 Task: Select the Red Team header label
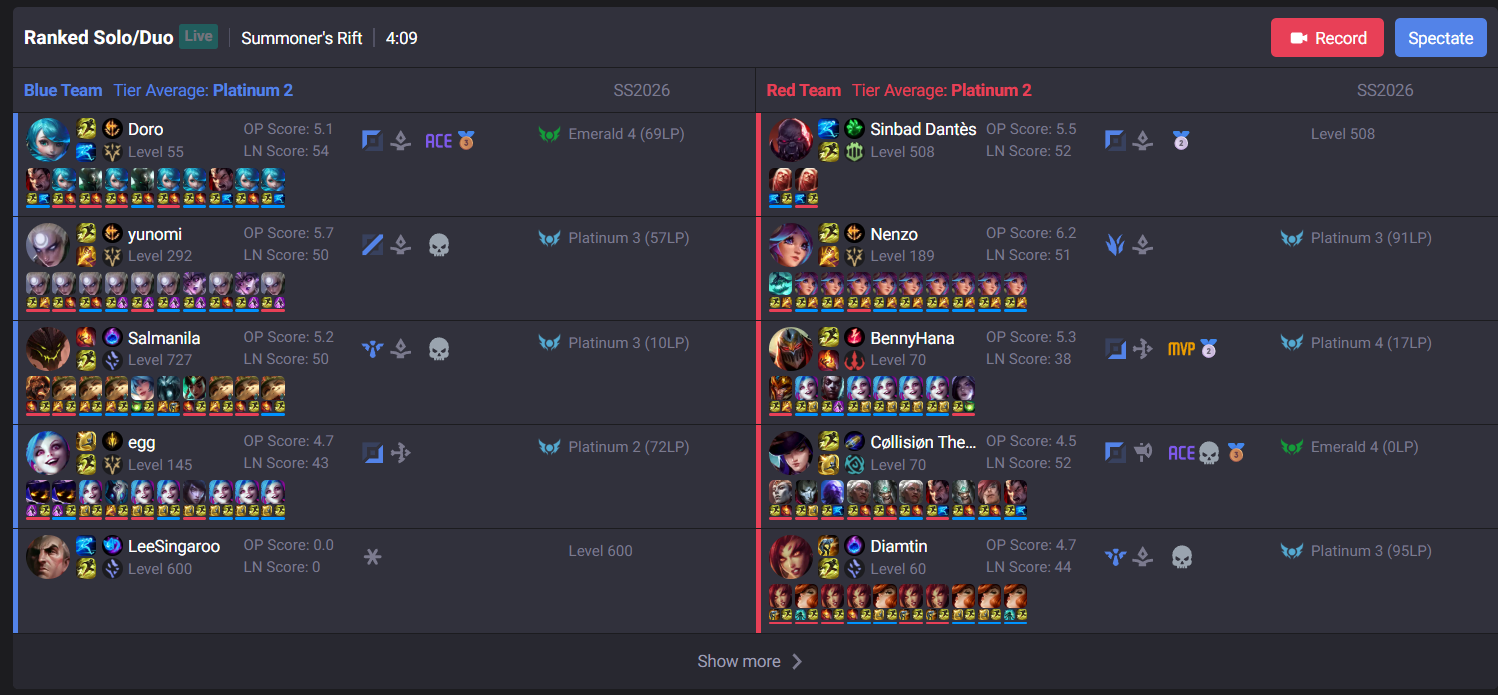coord(803,90)
